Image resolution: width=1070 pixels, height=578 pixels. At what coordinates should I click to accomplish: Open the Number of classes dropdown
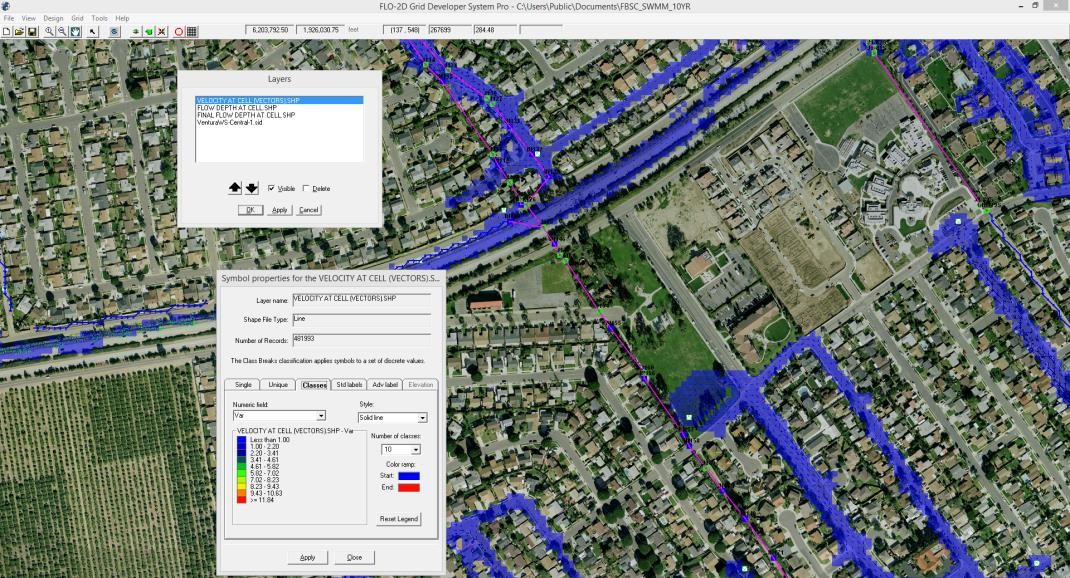tap(415, 450)
